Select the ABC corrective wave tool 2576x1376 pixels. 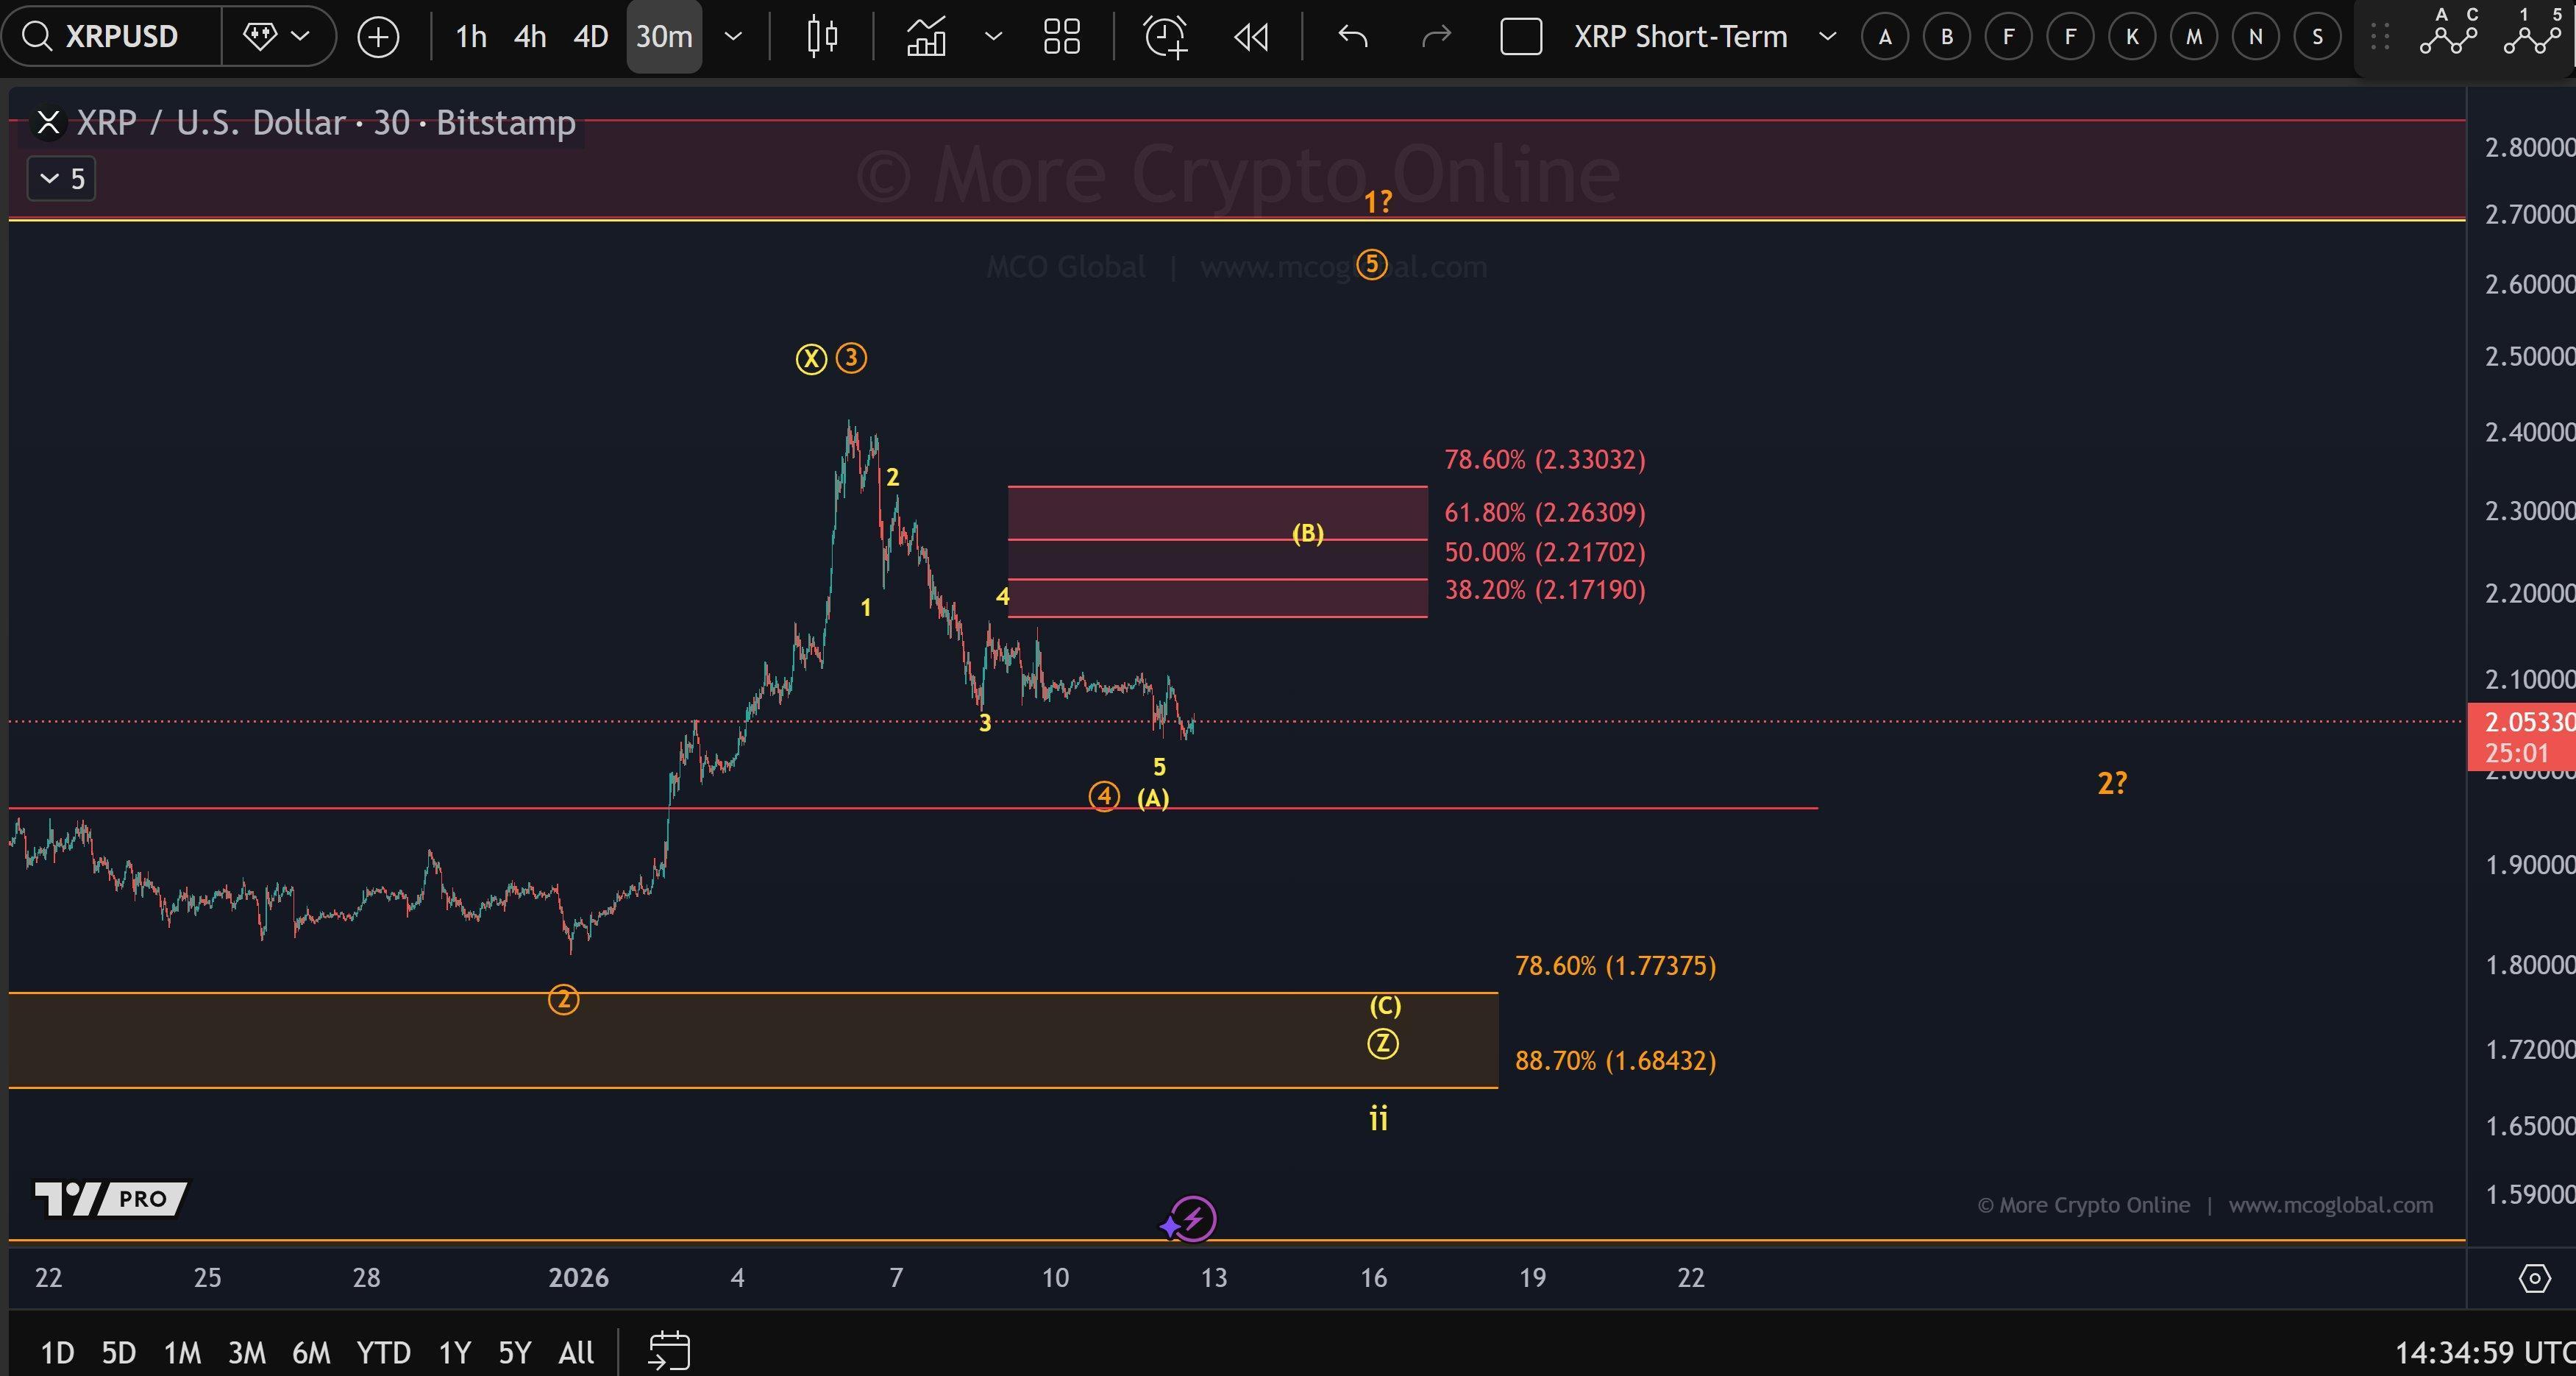coord(2450,37)
